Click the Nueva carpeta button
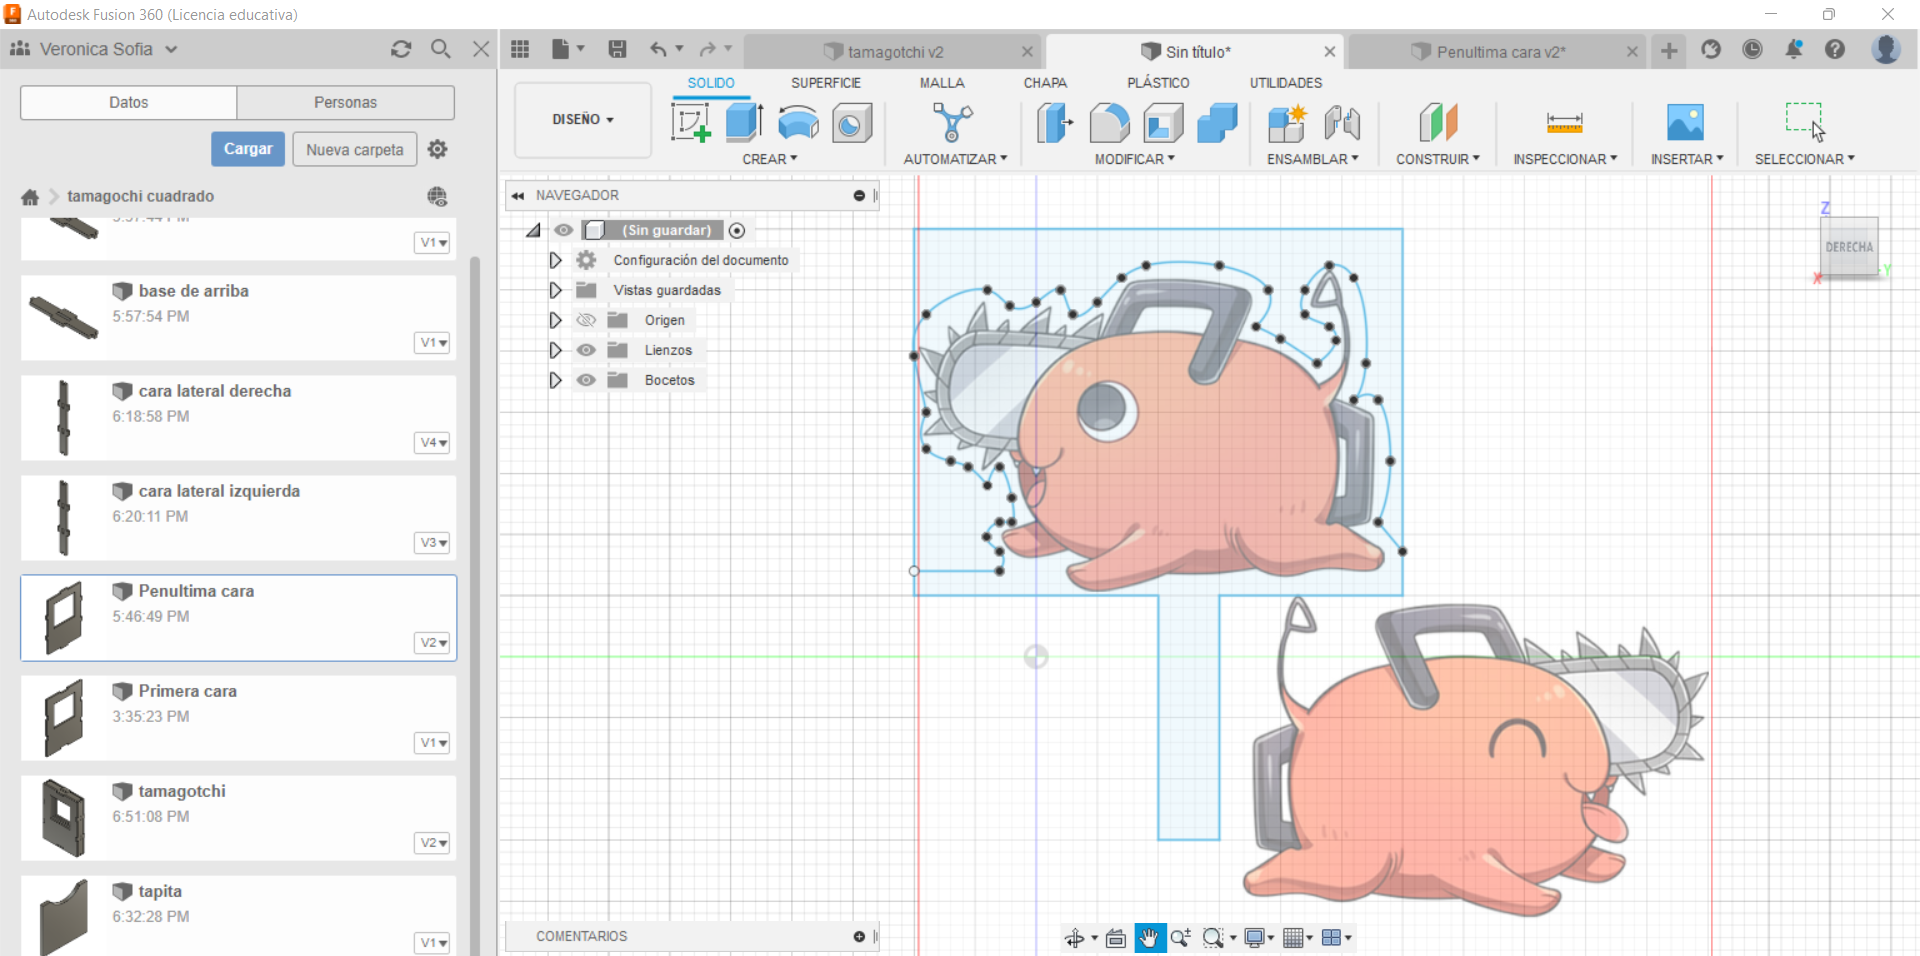 [355, 150]
